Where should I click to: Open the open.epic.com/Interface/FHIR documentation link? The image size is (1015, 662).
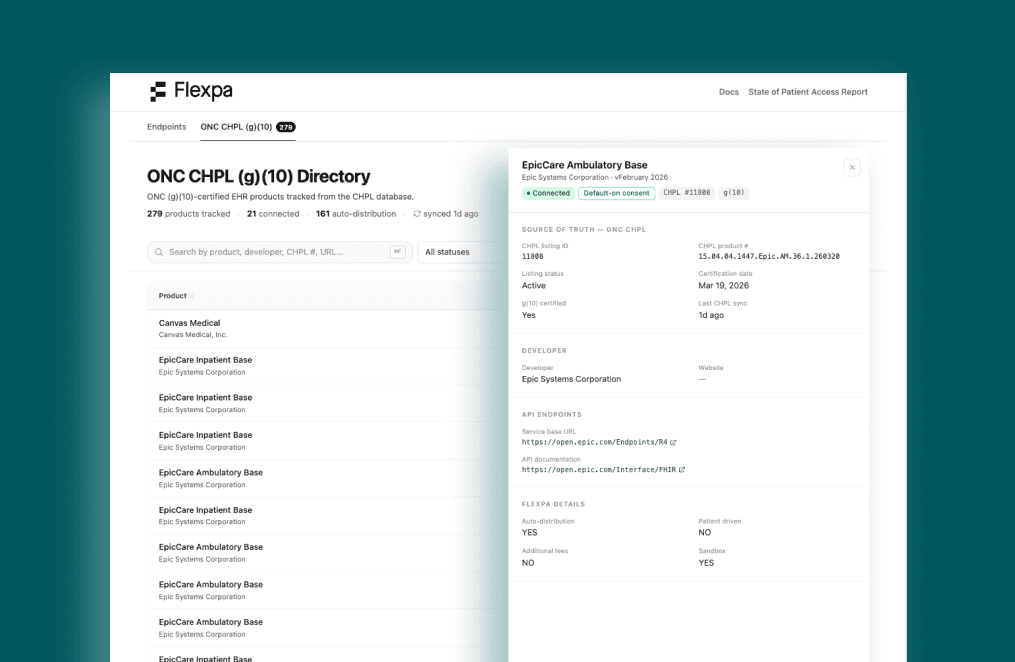599,470
